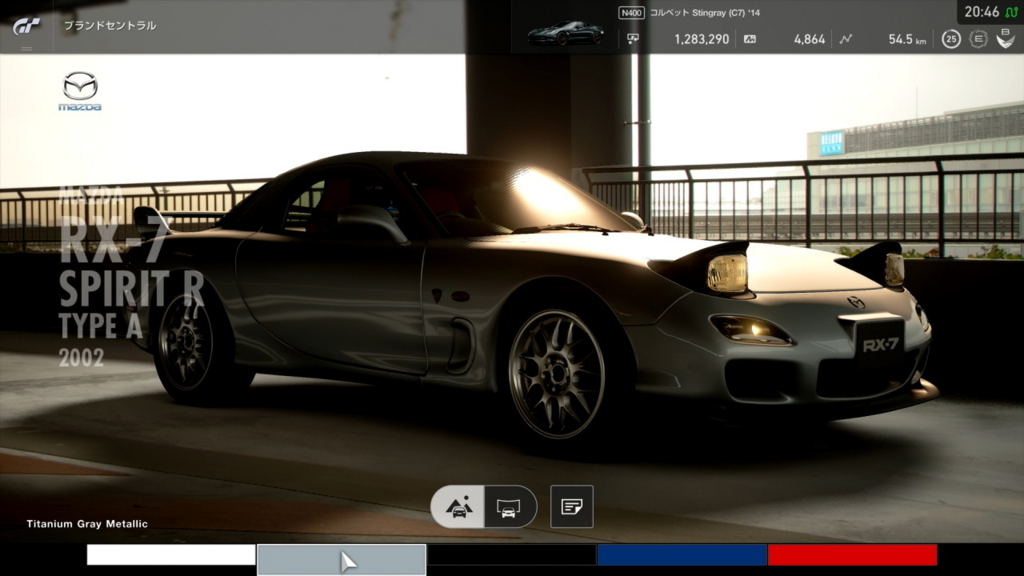This screenshot has width=1024, height=576.
Task: Choose the Titanium Gray Metallic swatch
Action: coord(342,560)
